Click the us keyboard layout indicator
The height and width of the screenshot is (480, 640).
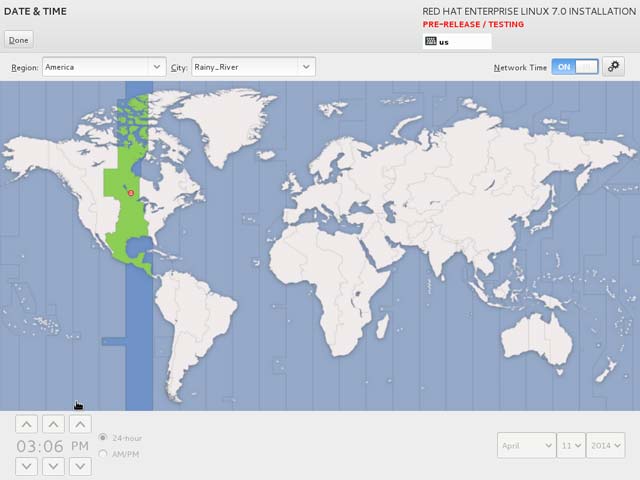pyautogui.click(x=457, y=42)
